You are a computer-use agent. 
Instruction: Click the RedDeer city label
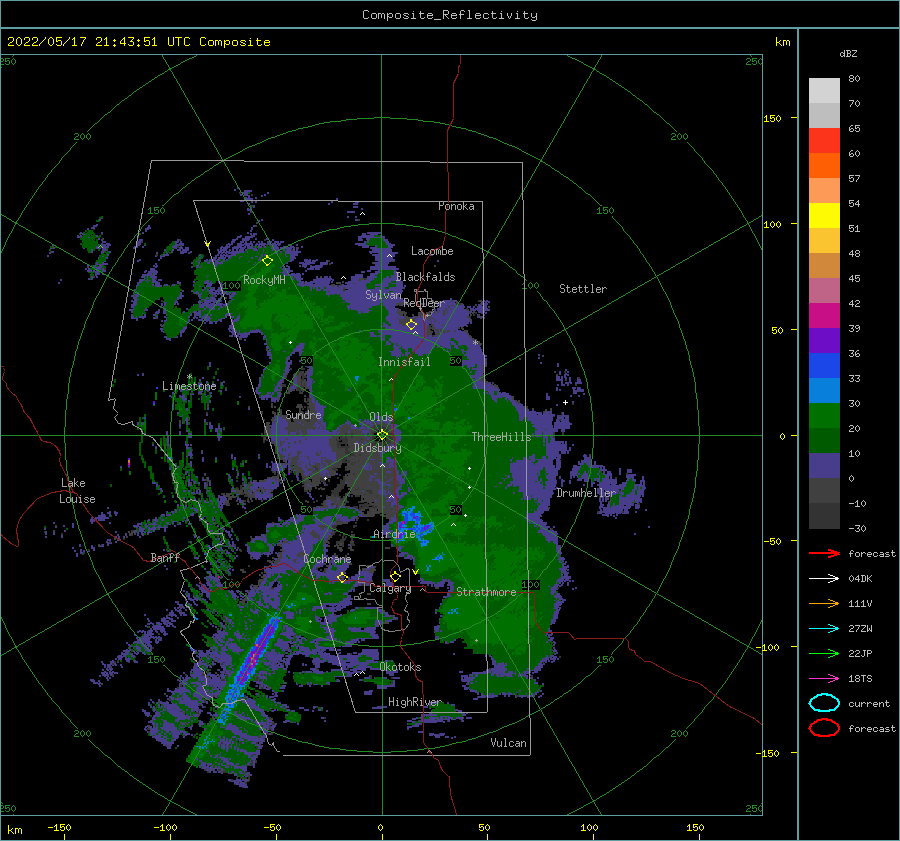coord(424,303)
